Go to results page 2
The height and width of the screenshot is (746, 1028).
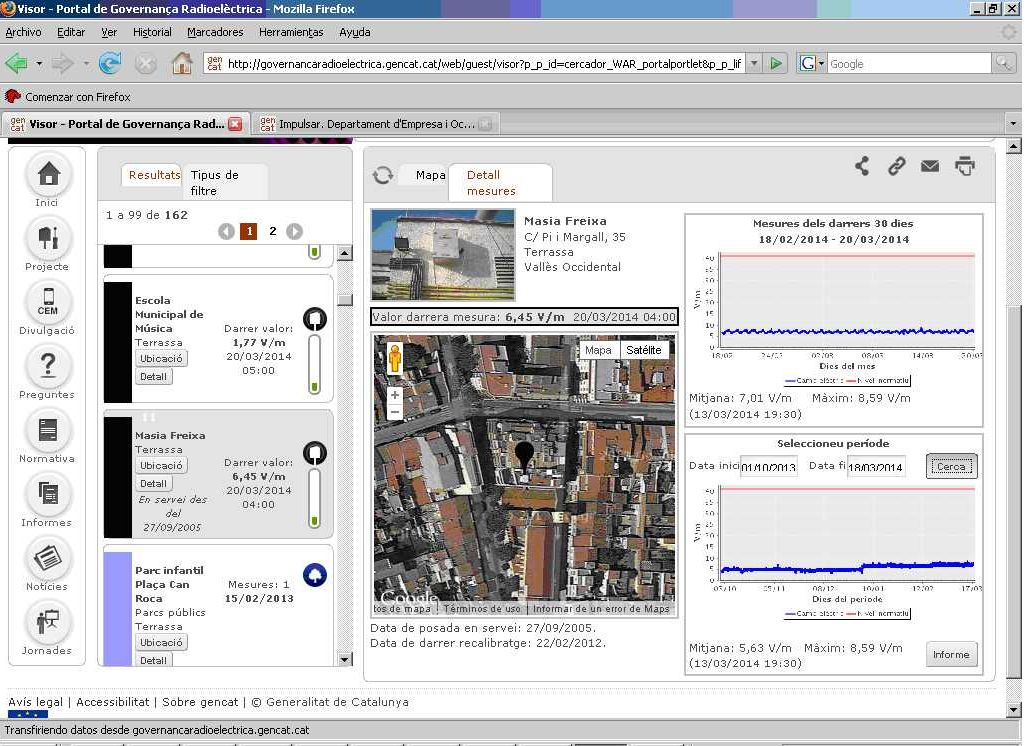click(273, 231)
